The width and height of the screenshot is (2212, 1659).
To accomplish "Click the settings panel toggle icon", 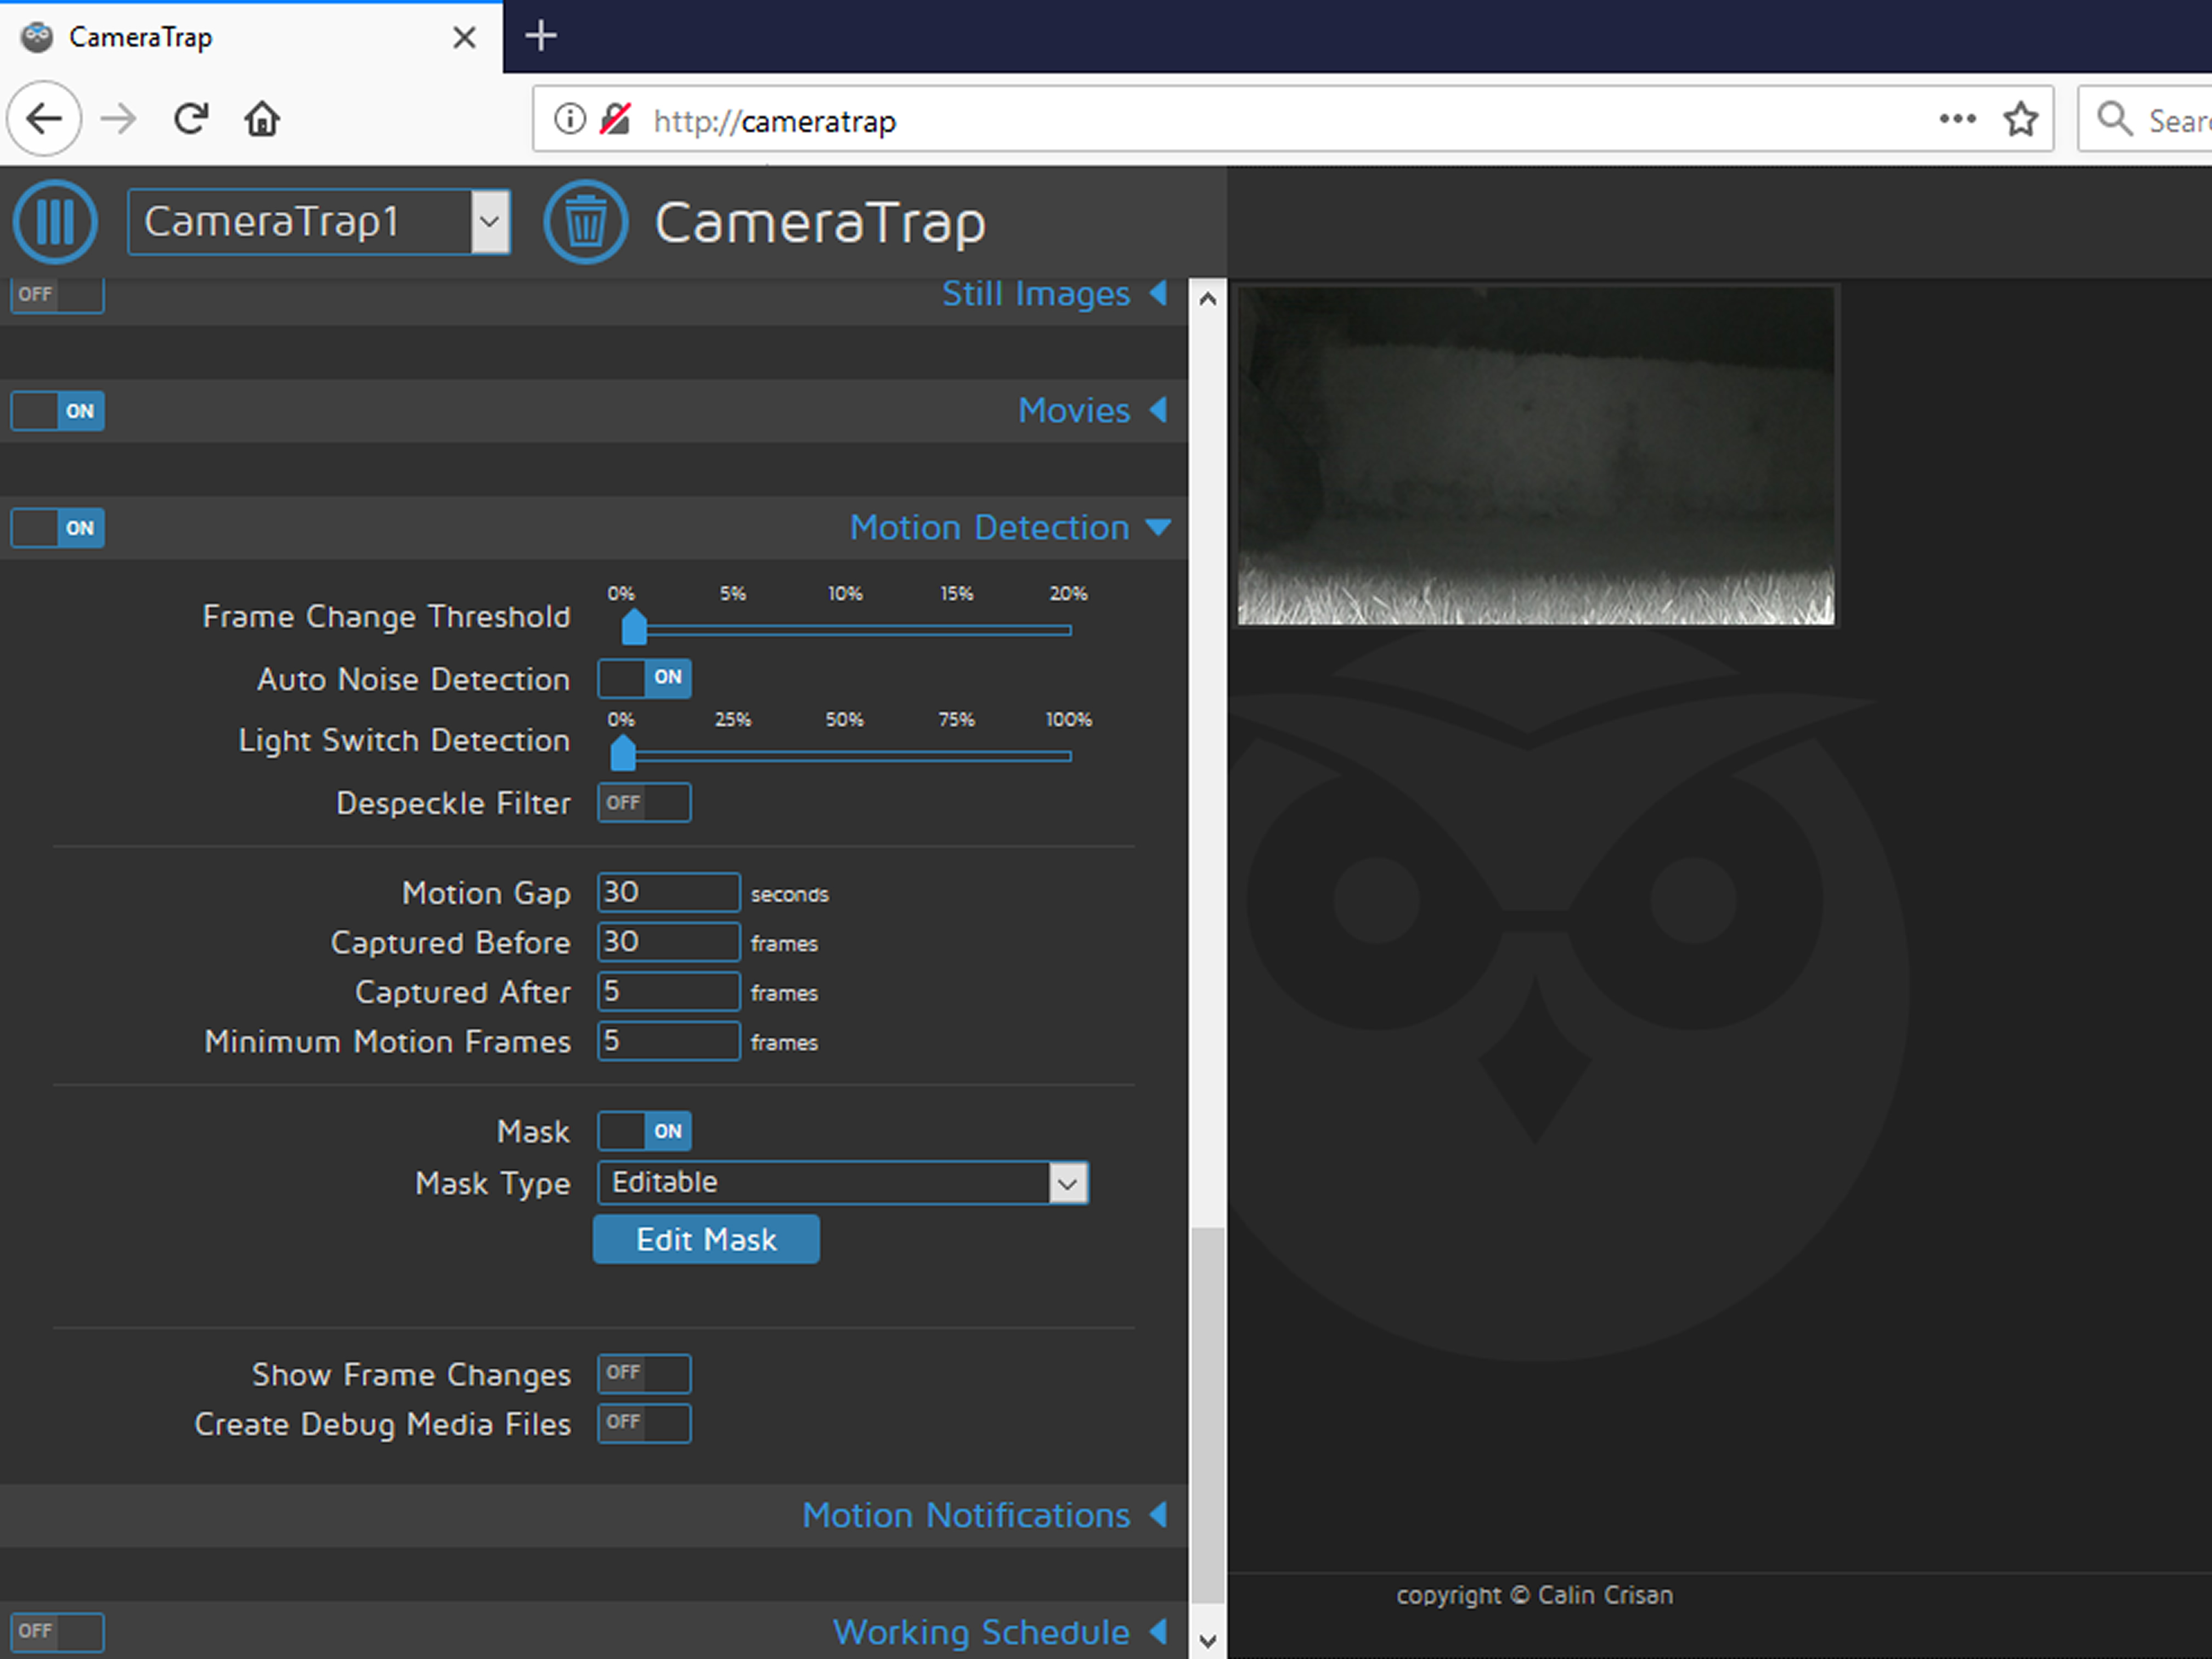I will pos(55,222).
